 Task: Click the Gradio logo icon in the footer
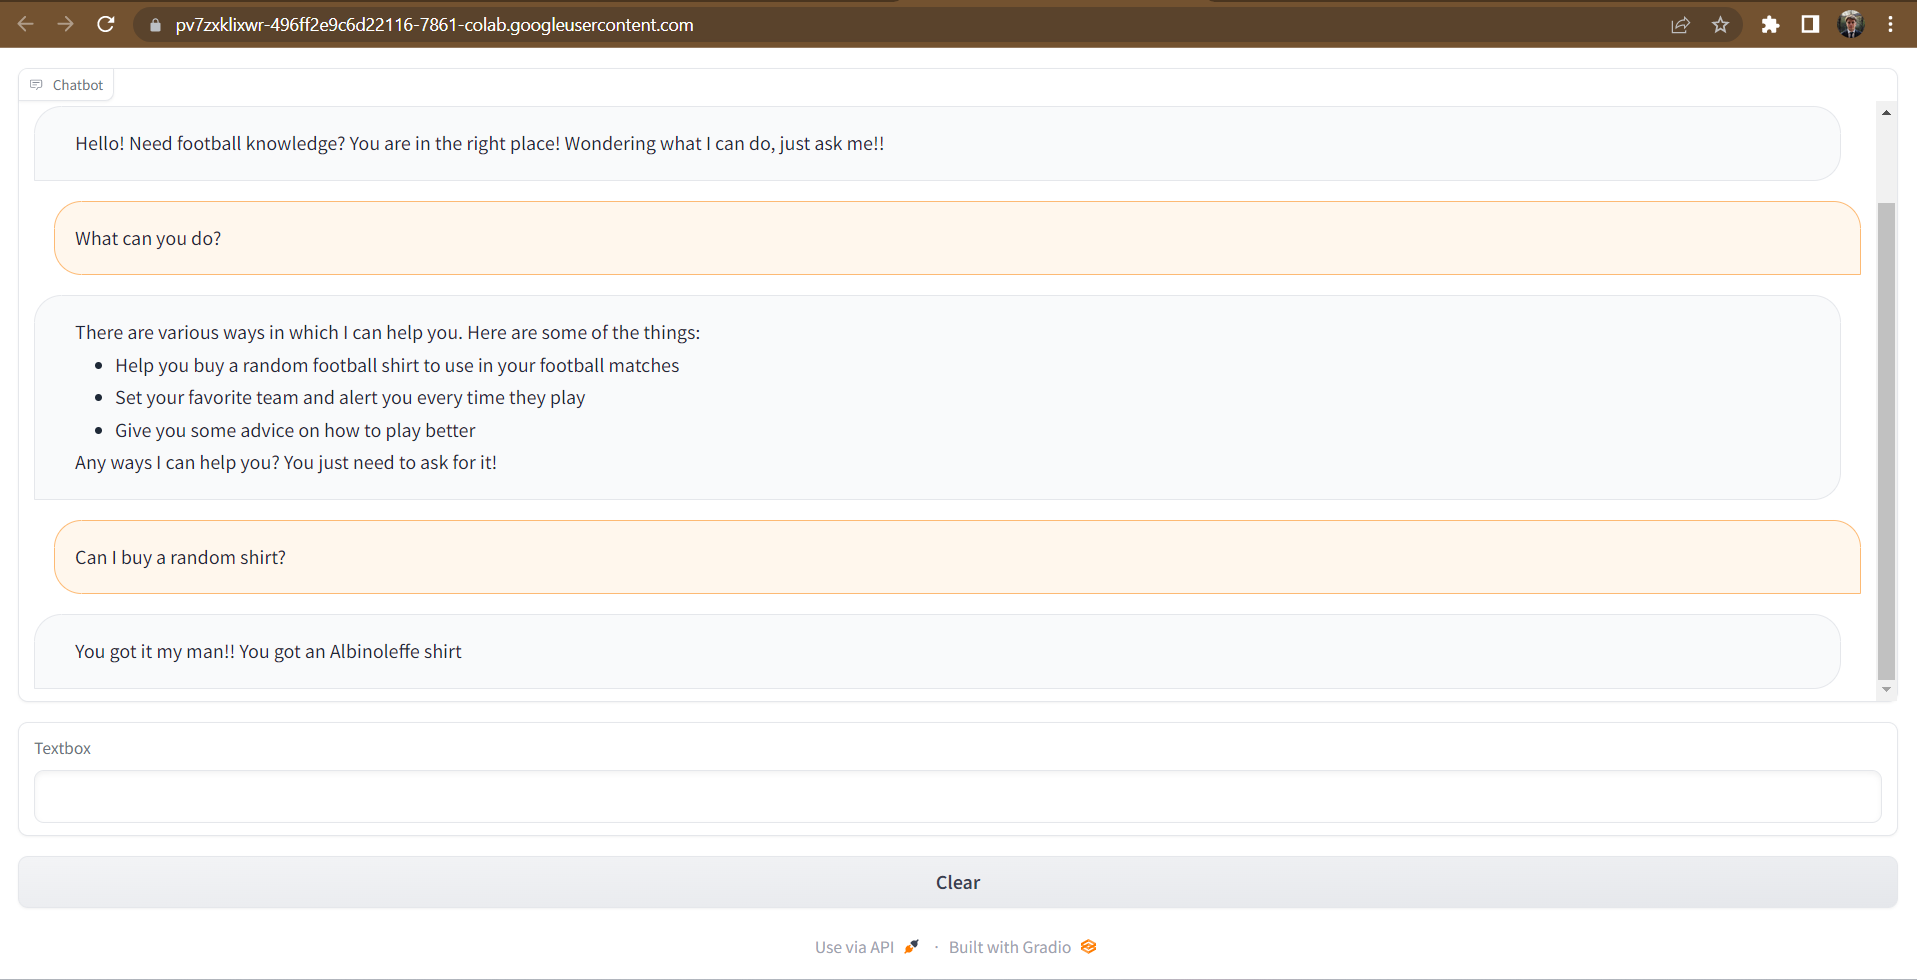(x=1089, y=946)
